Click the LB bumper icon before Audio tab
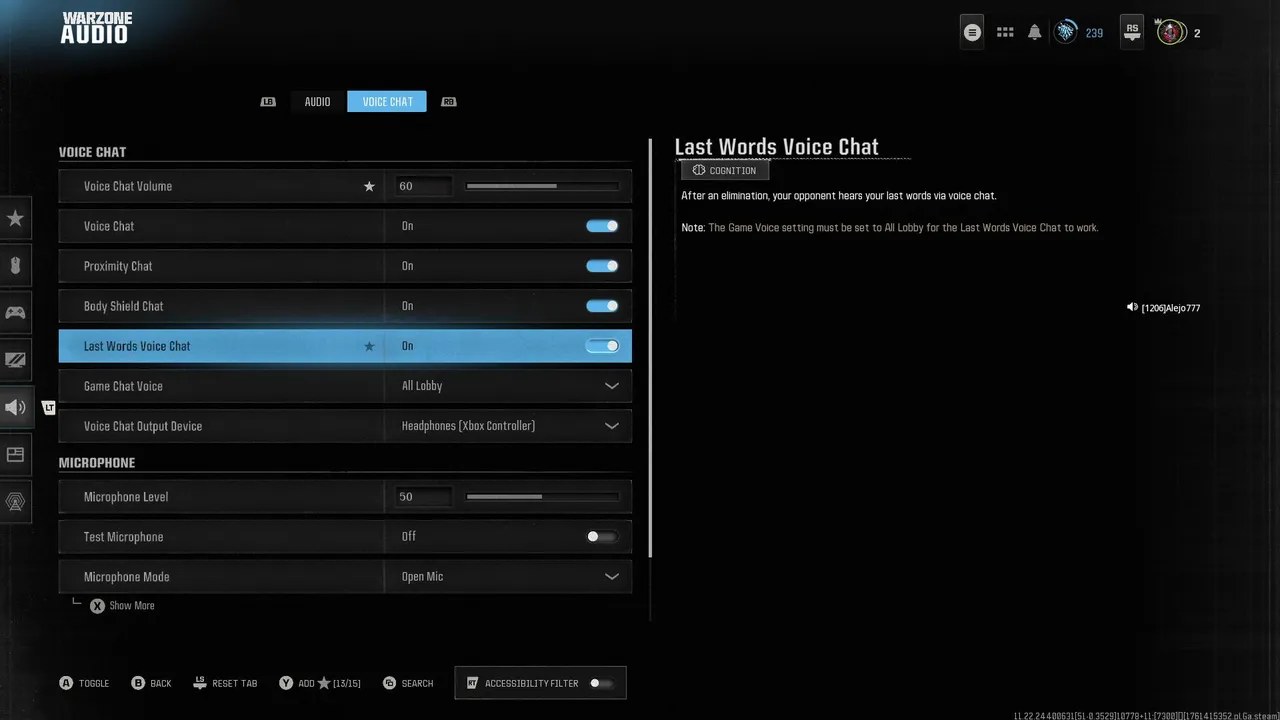This screenshot has height=720, width=1280. (x=268, y=102)
